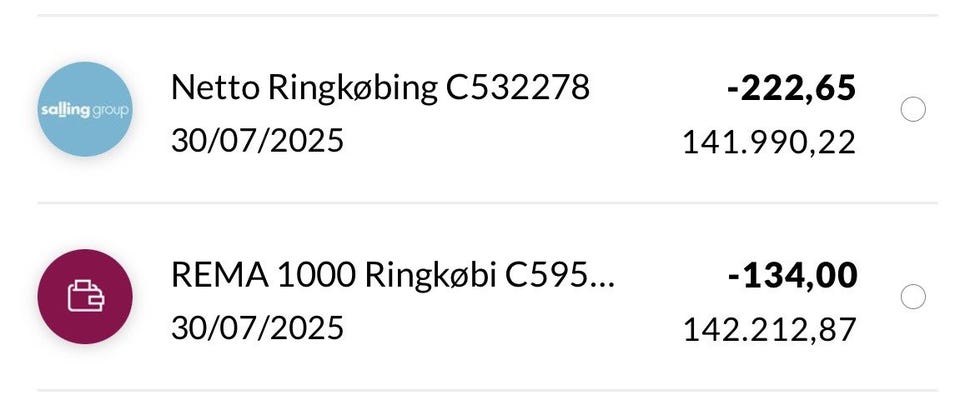The width and height of the screenshot is (960, 420).
Task: Select the radio button for the REMA 1000 transaction
Action: pyautogui.click(x=913, y=296)
